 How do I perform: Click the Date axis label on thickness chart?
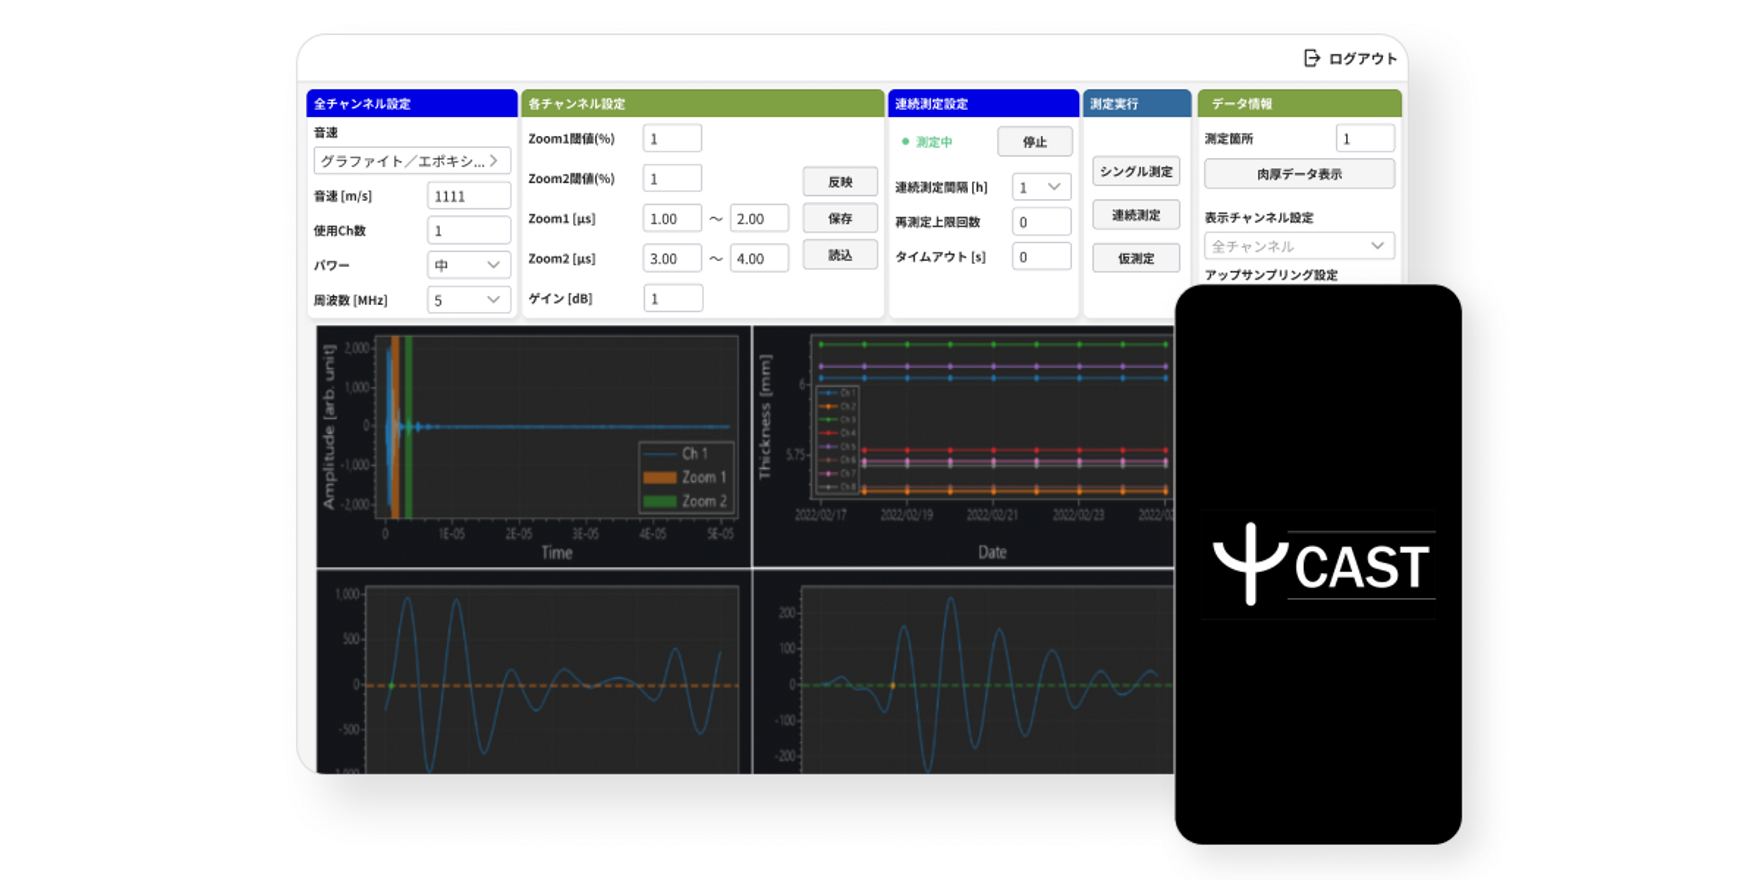(x=992, y=552)
